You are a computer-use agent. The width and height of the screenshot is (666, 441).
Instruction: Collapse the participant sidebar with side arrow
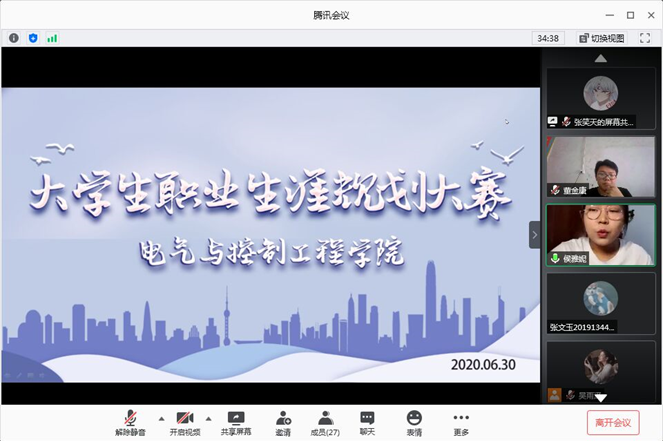pyautogui.click(x=534, y=235)
